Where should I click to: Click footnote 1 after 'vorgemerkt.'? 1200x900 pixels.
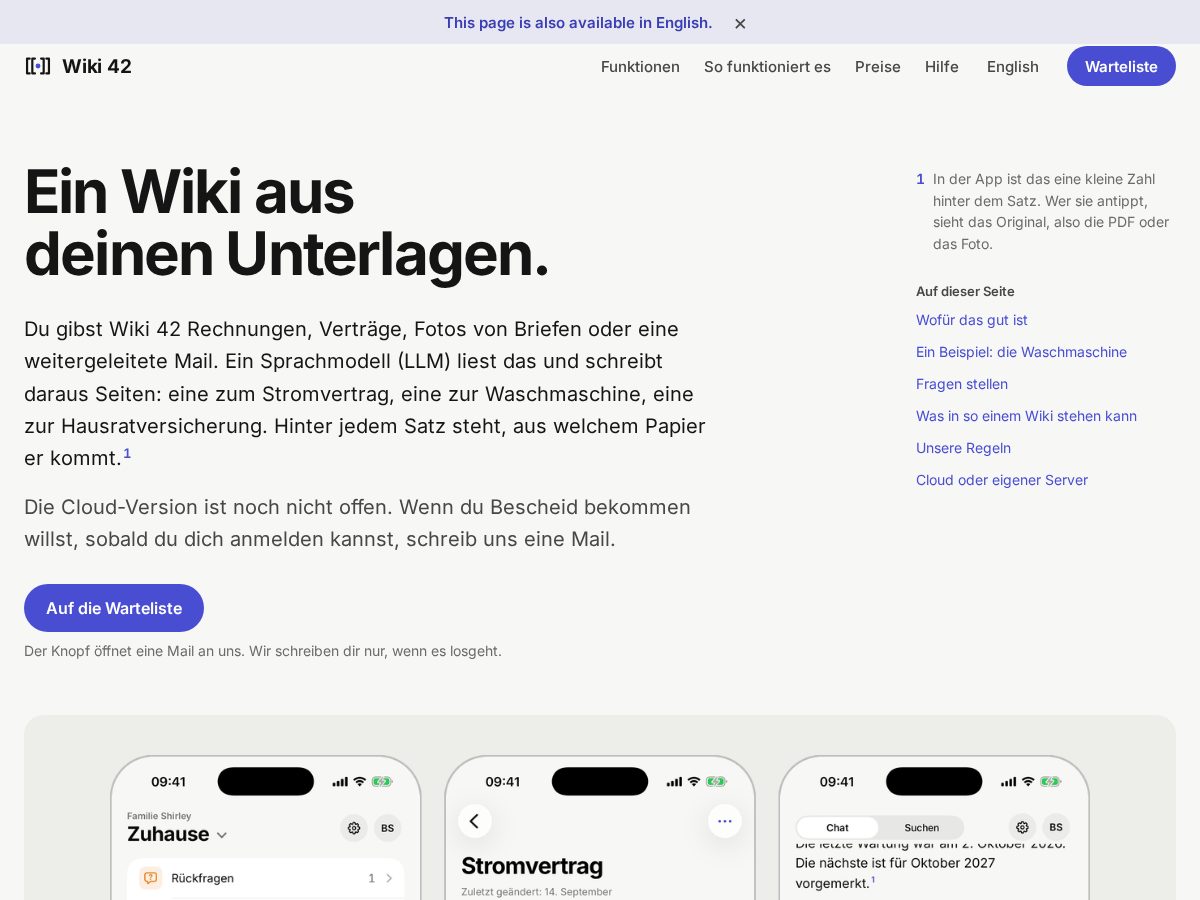pos(873,880)
